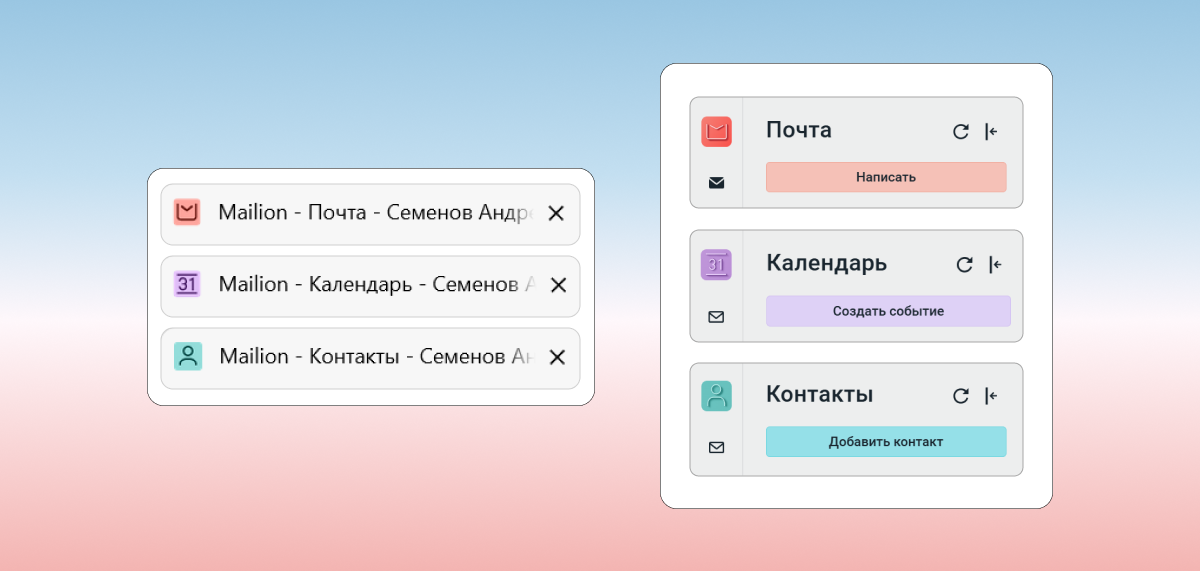Refresh the Календарь panel
Image resolution: width=1200 pixels, height=571 pixels.
click(964, 265)
